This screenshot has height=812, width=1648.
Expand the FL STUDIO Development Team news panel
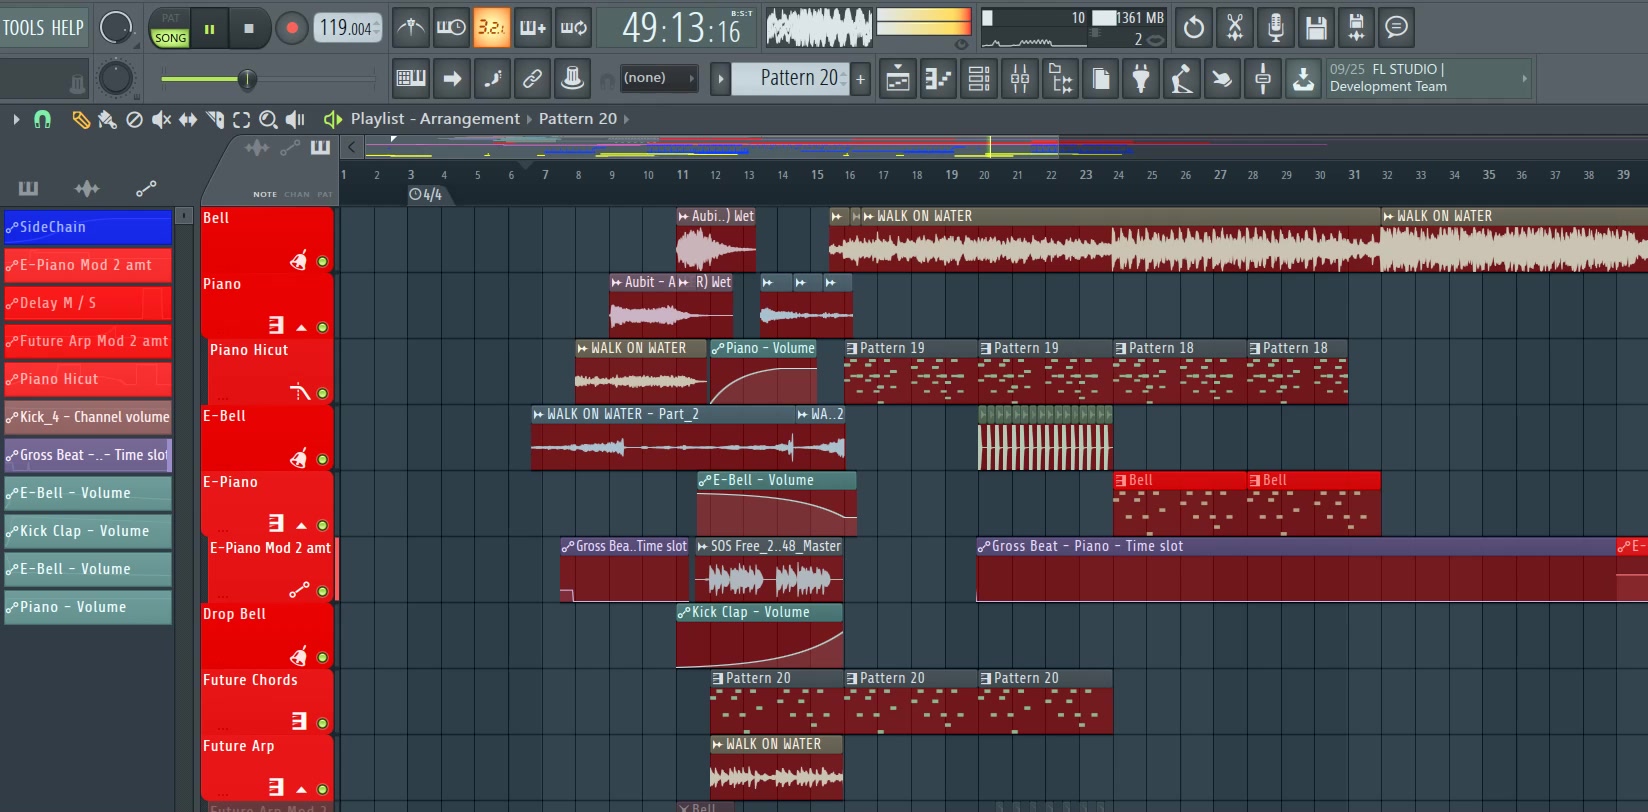click(x=1524, y=78)
